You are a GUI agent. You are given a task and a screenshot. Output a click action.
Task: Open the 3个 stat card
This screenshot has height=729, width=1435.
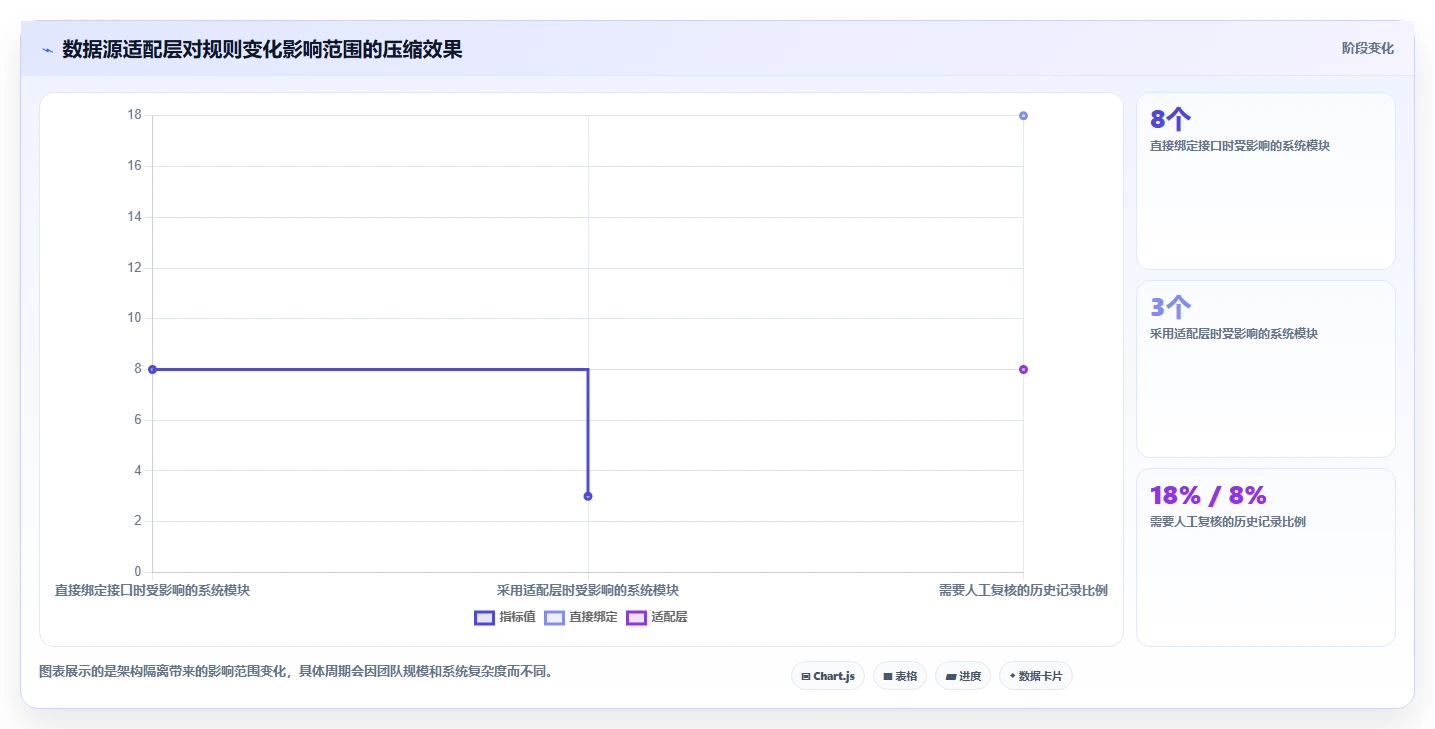(x=1265, y=369)
